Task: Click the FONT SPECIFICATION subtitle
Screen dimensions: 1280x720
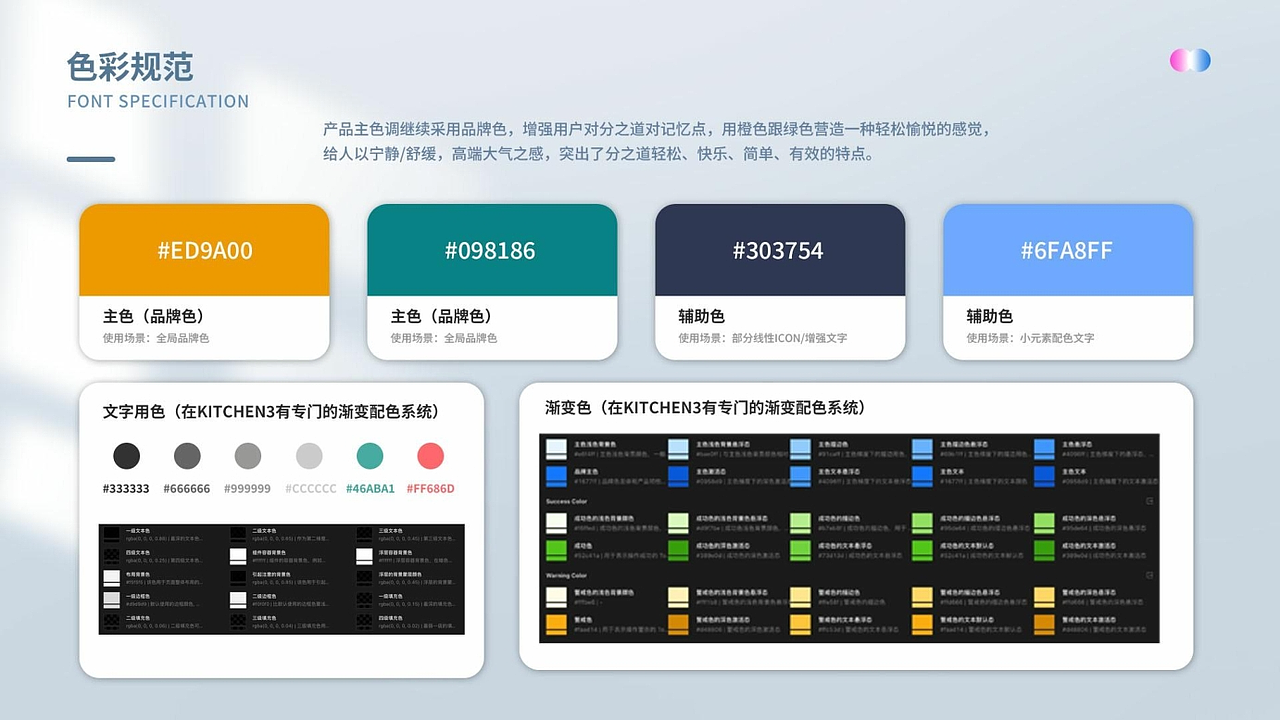Action: tap(158, 101)
